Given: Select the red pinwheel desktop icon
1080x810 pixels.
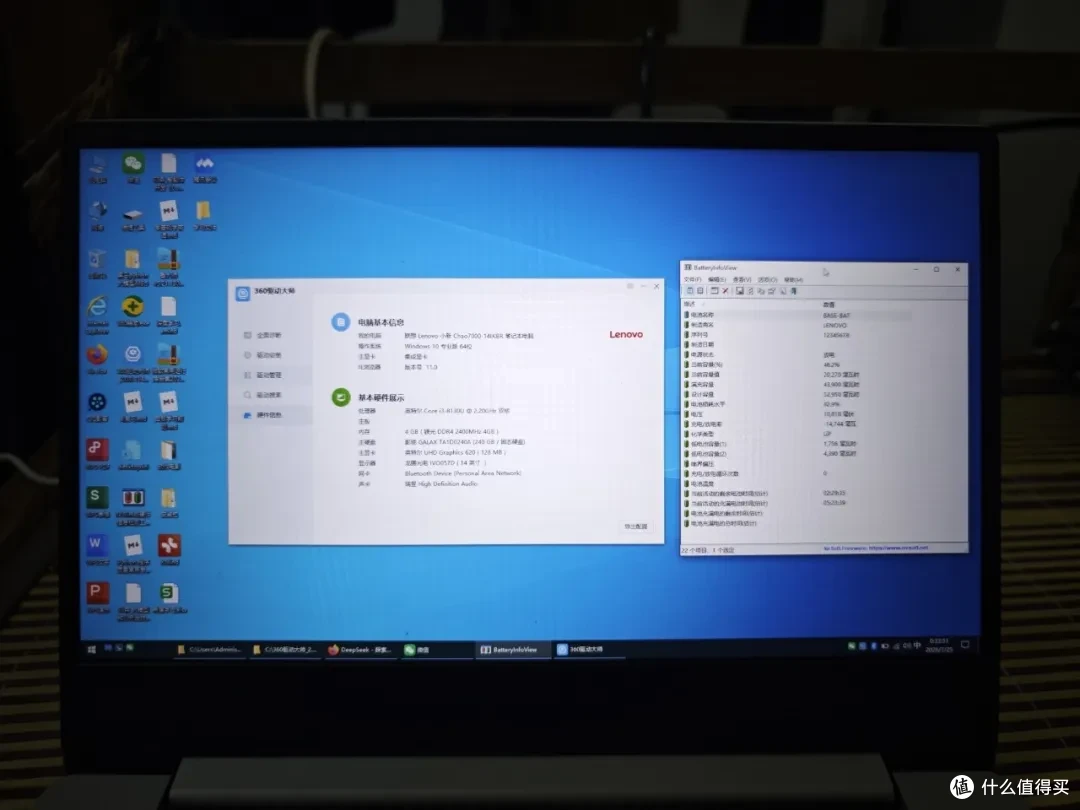Looking at the screenshot, I should (x=169, y=550).
